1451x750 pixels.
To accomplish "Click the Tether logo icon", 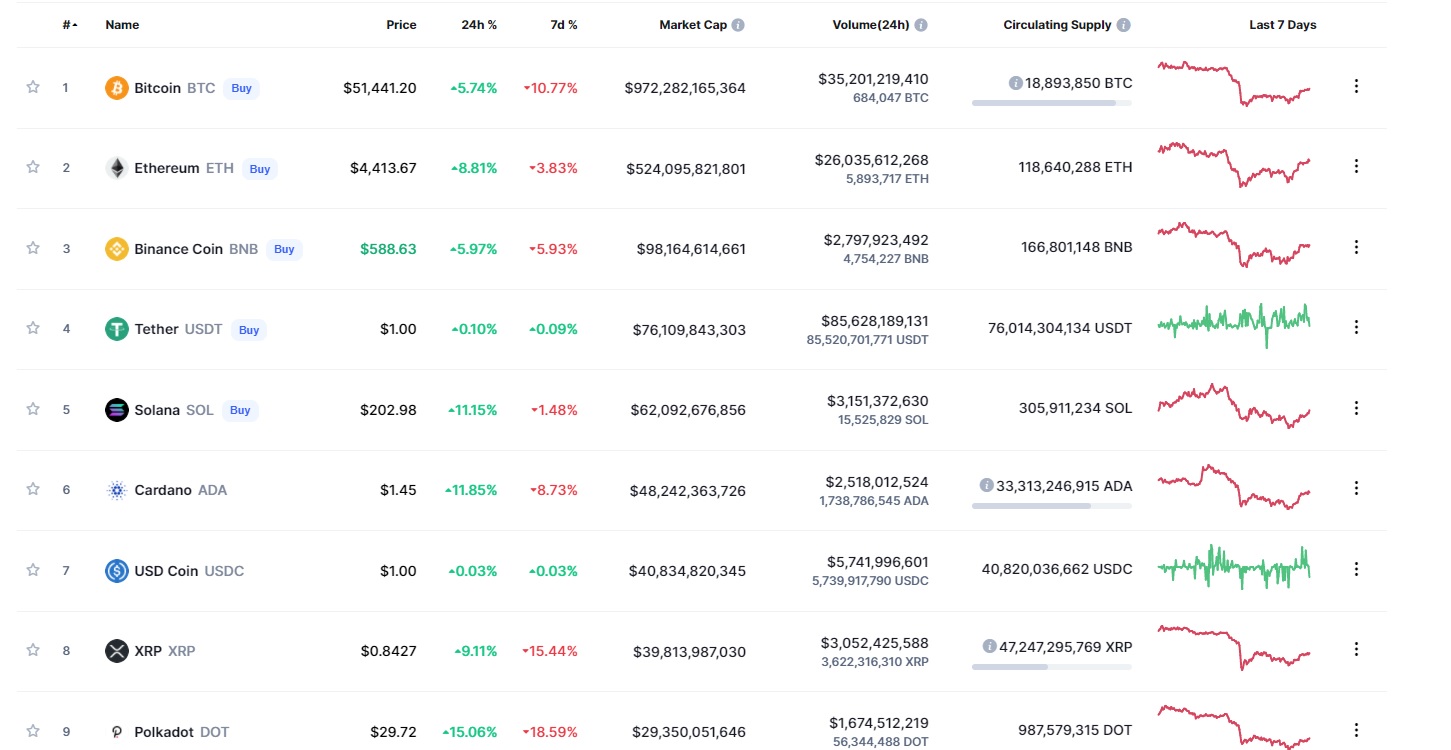I will point(117,329).
